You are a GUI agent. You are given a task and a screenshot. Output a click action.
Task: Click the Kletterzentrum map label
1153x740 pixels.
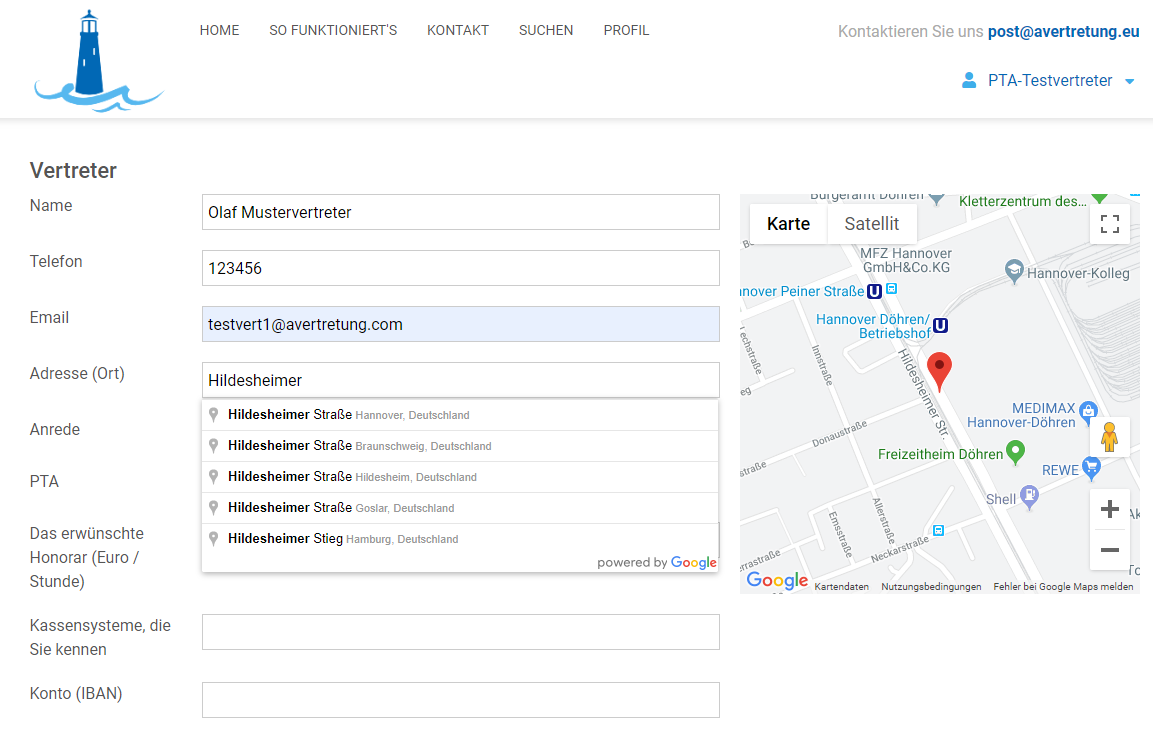coord(1022,202)
